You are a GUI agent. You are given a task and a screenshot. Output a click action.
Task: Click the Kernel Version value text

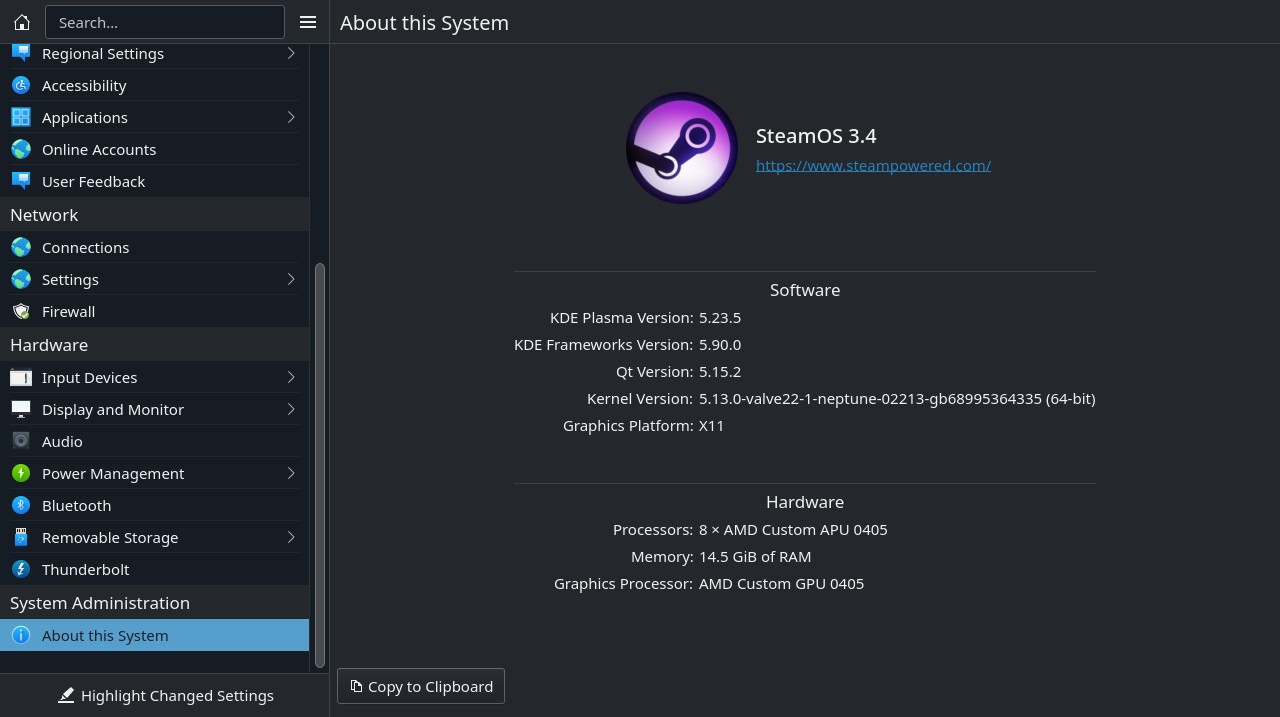897,398
